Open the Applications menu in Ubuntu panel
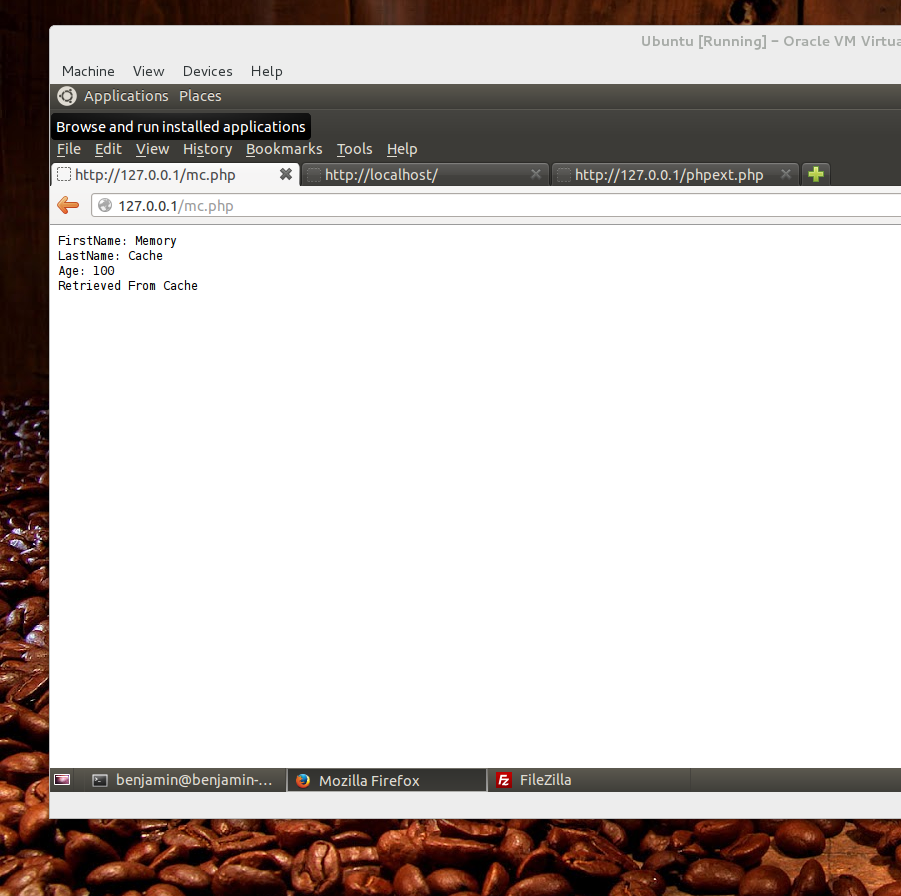The height and width of the screenshot is (896, 901). coord(126,96)
